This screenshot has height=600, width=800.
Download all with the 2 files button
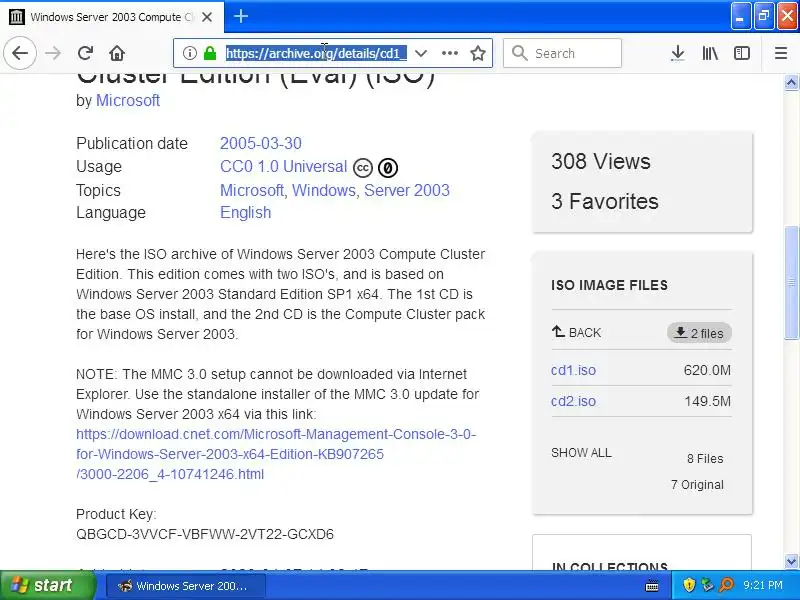(699, 333)
